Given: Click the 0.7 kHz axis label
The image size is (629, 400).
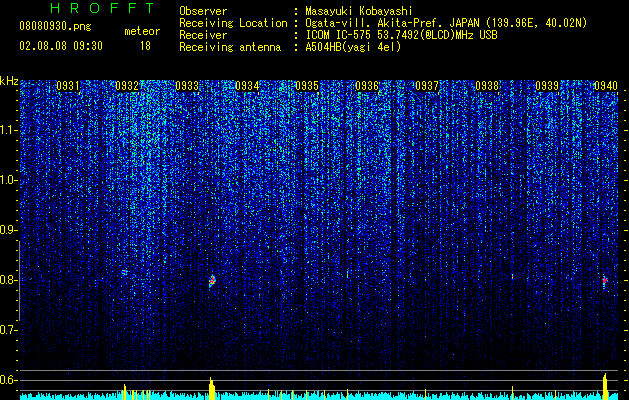Looking at the screenshot, I should [7, 330].
